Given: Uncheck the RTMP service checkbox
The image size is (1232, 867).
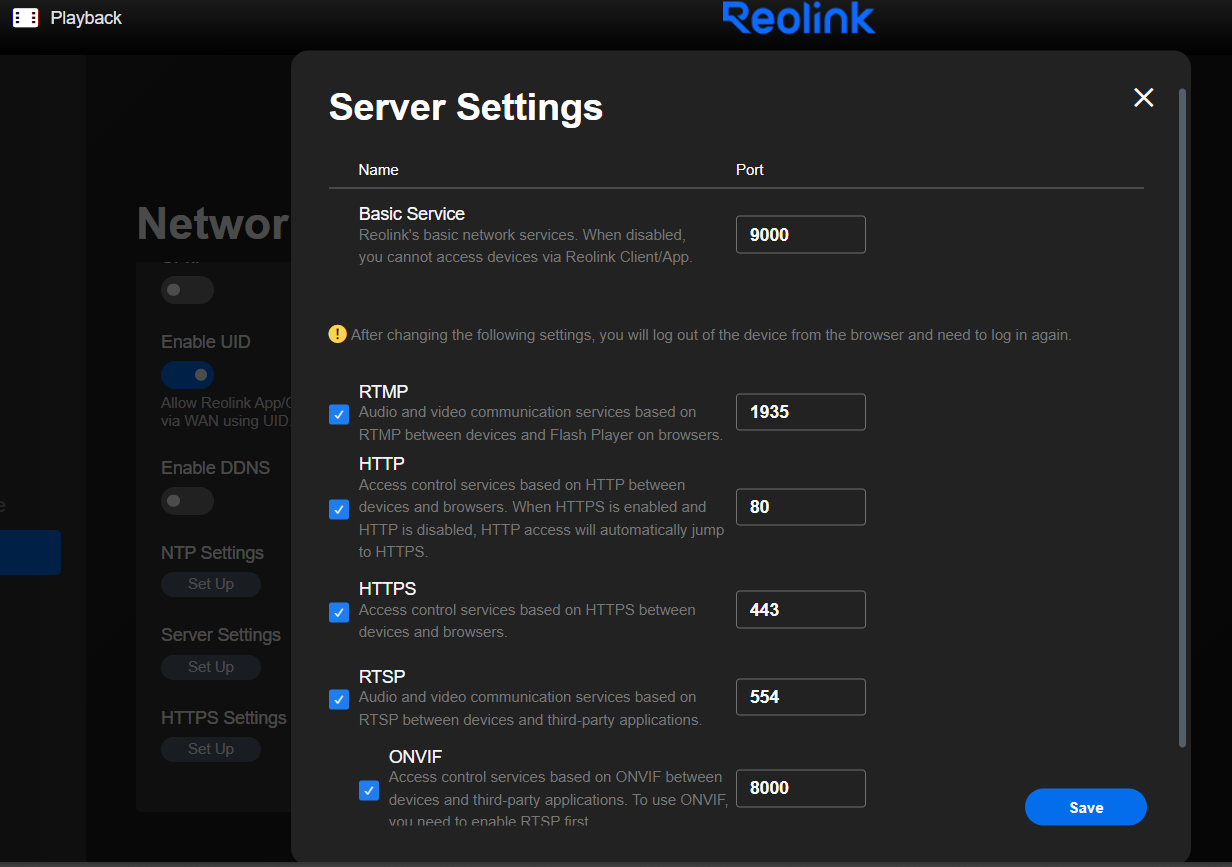Looking at the screenshot, I should tap(339, 414).
